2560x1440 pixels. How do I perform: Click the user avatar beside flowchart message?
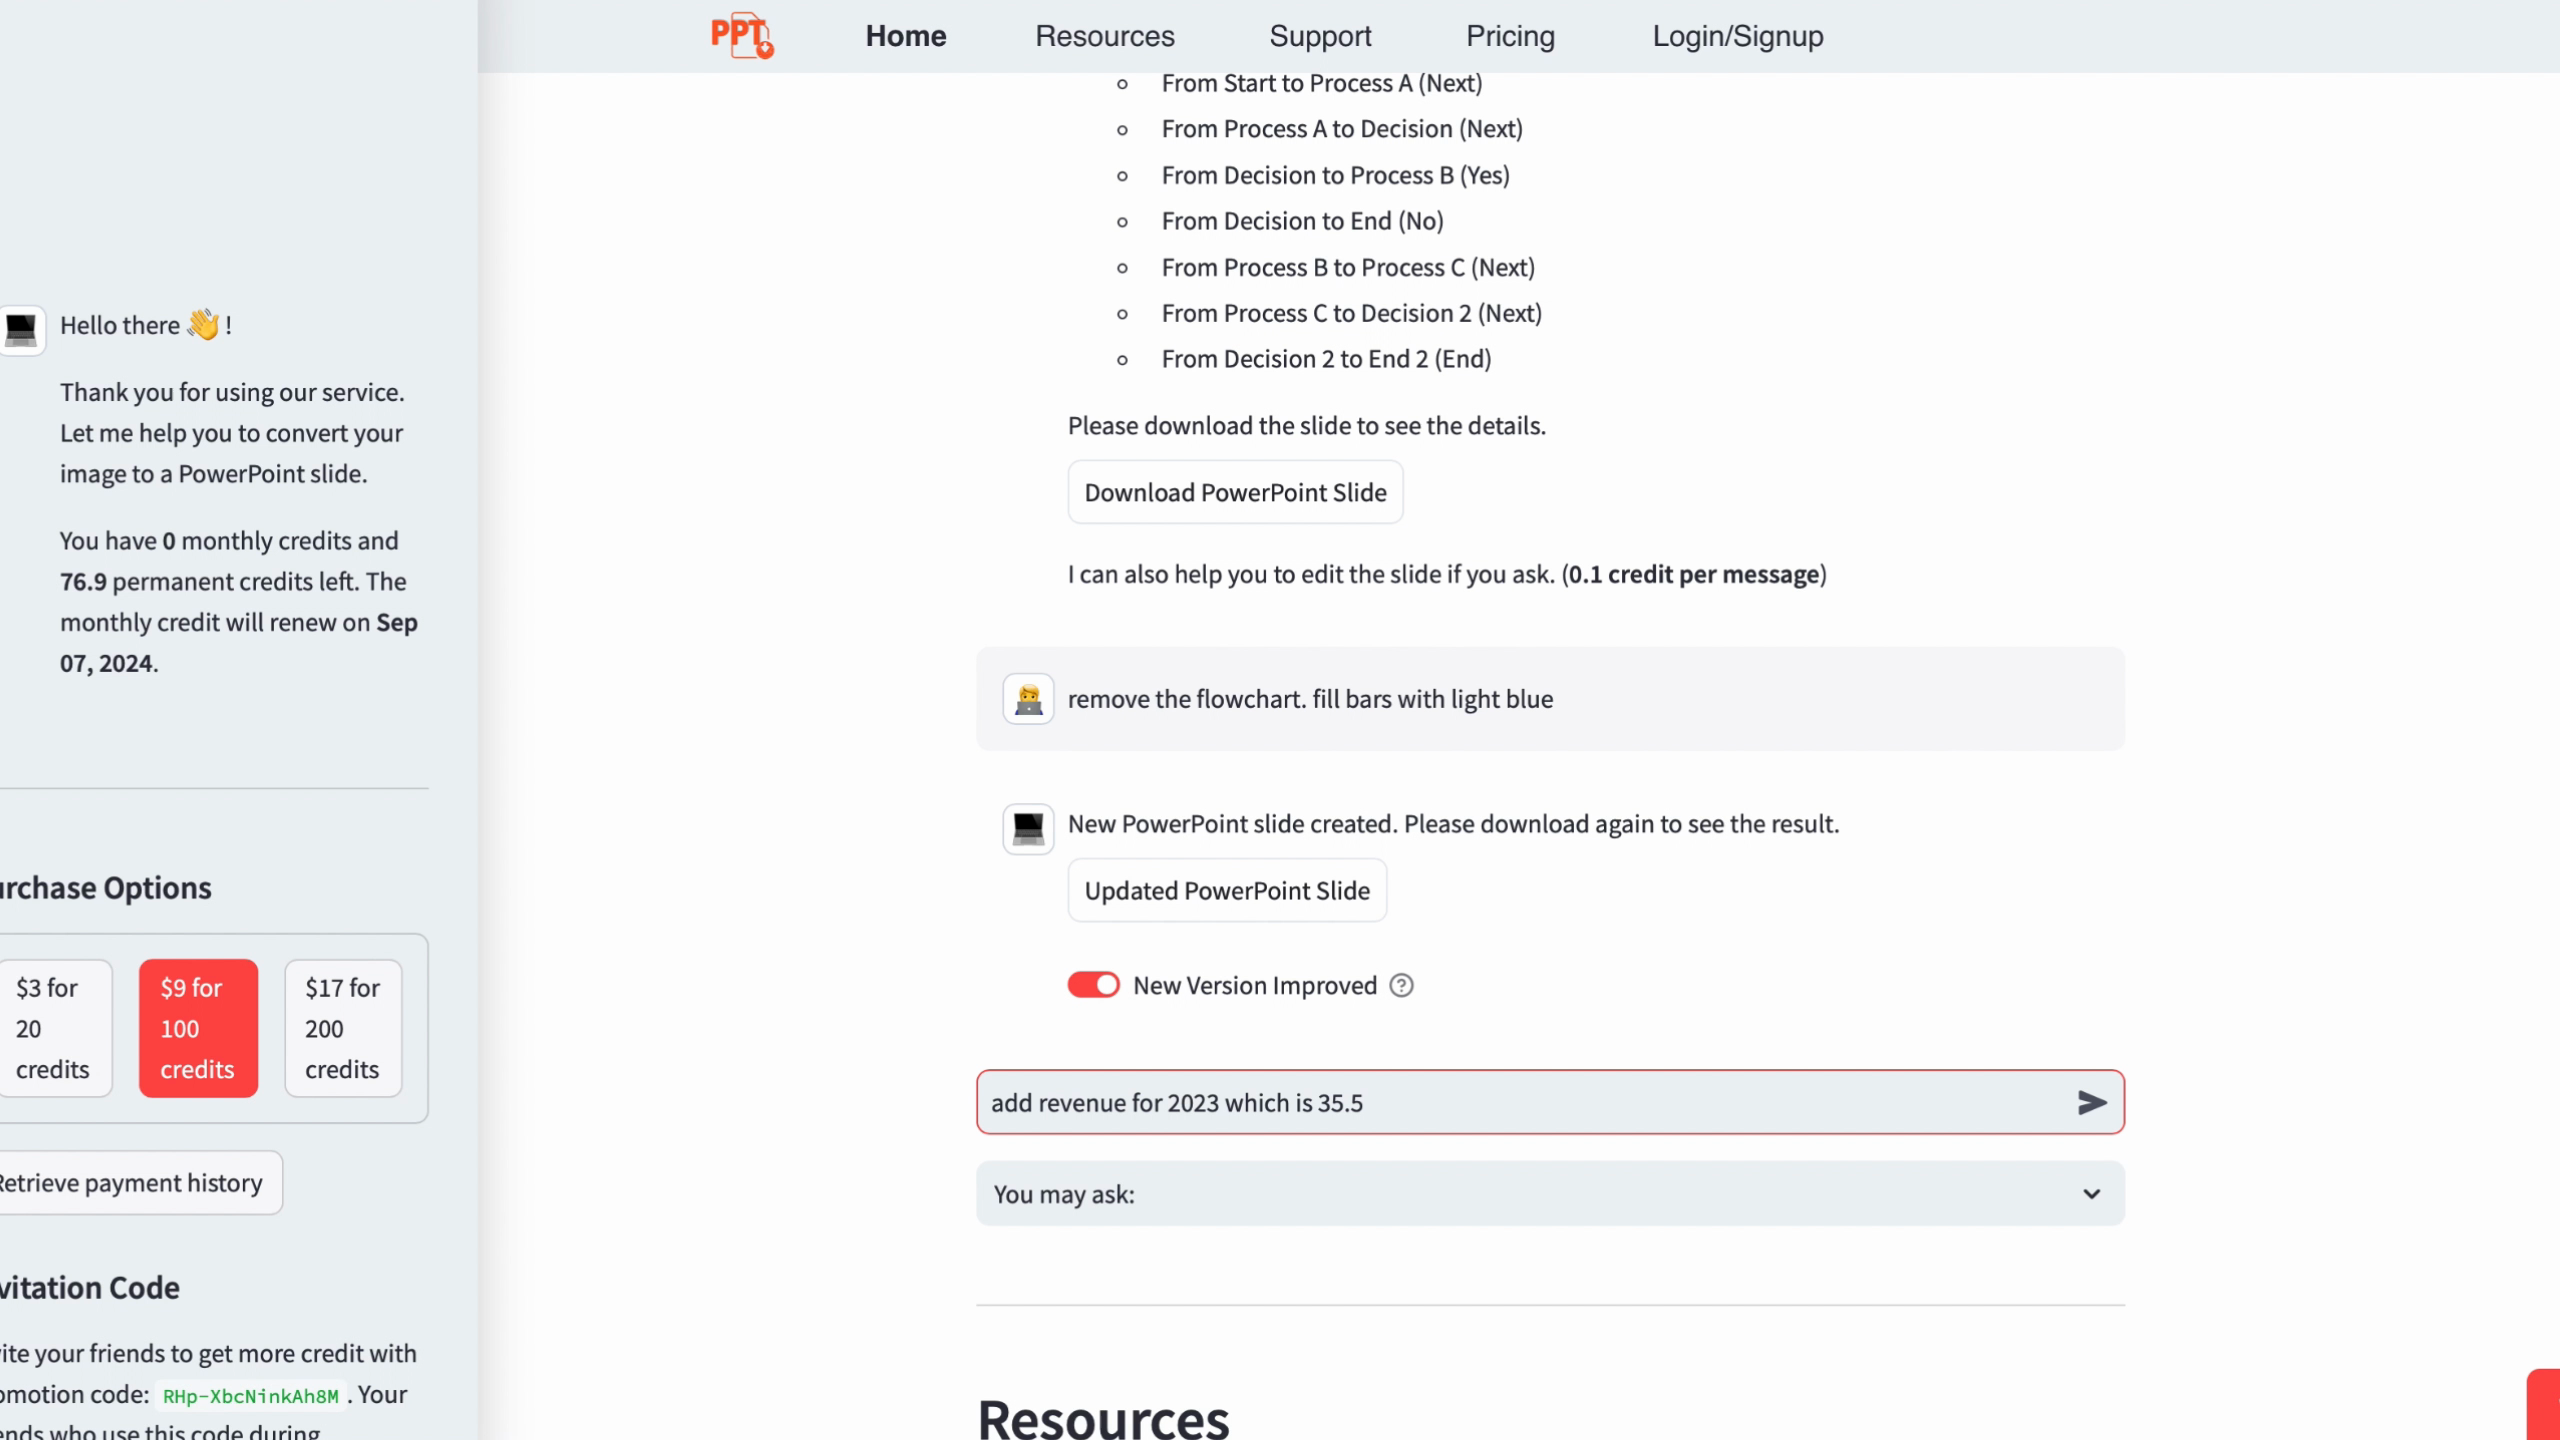point(1028,699)
